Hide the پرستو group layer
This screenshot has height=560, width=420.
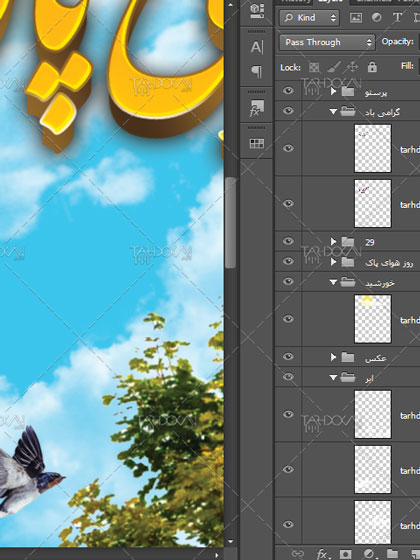tap(288, 91)
